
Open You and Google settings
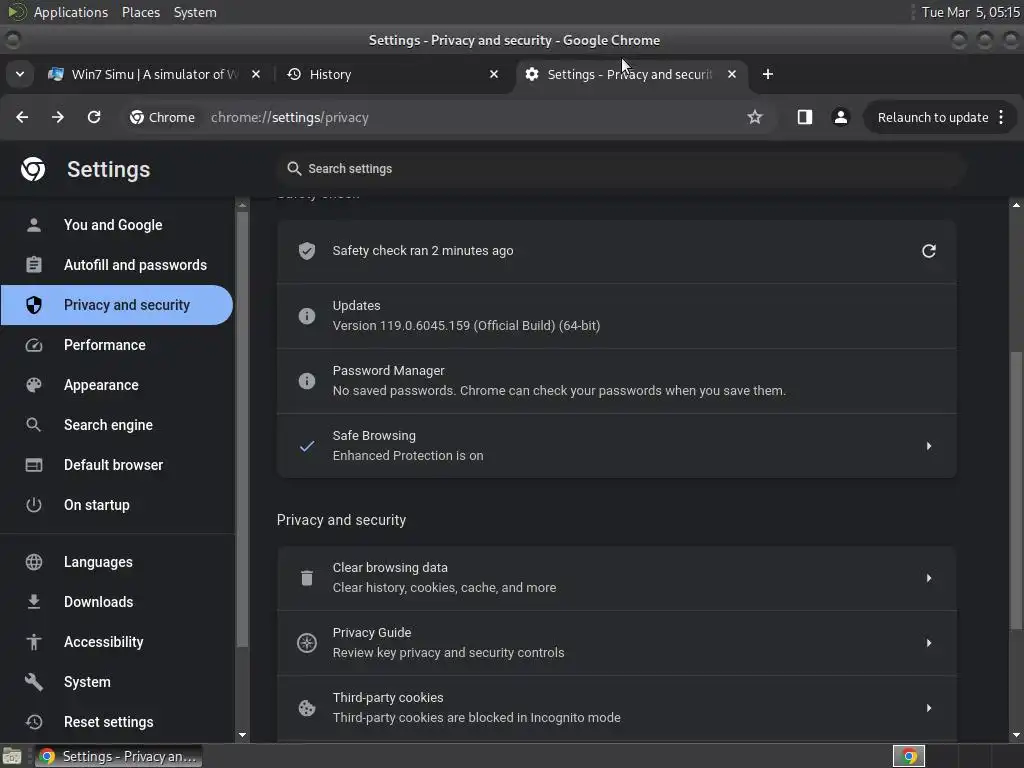tap(118, 225)
